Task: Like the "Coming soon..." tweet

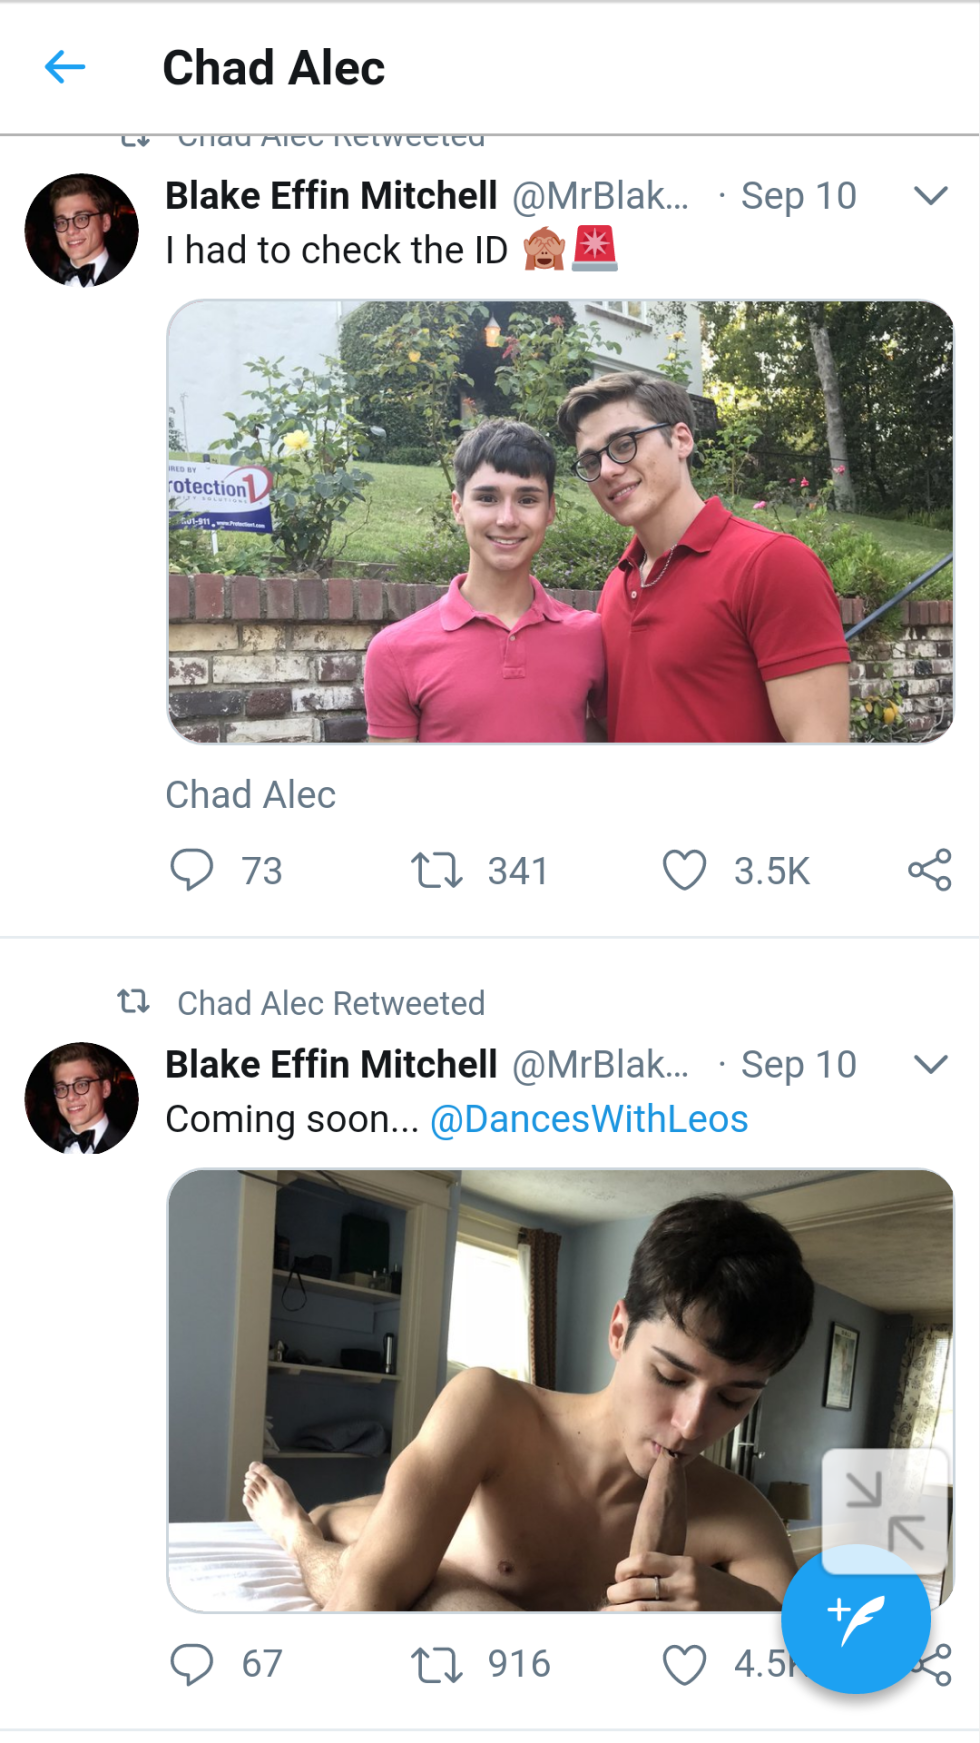Action: (x=685, y=1664)
